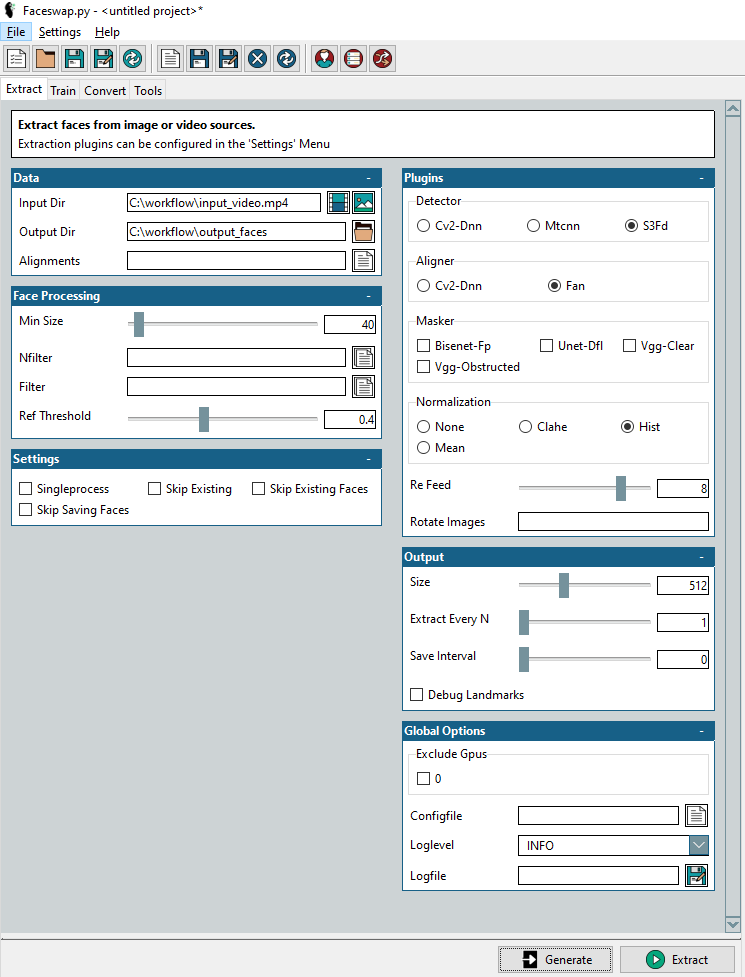Open a project with the folder icon
Image resolution: width=745 pixels, height=977 pixels.
(x=45, y=59)
